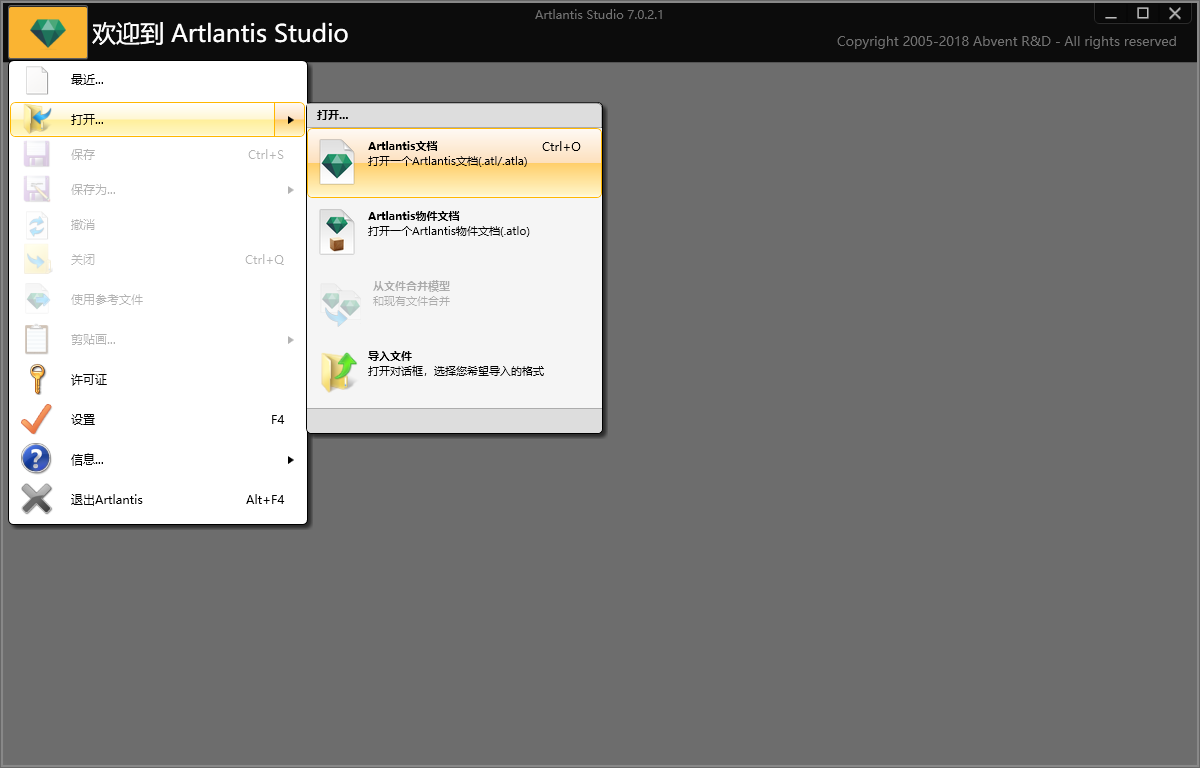Click the orange checkmark icon for 设置

coord(37,420)
